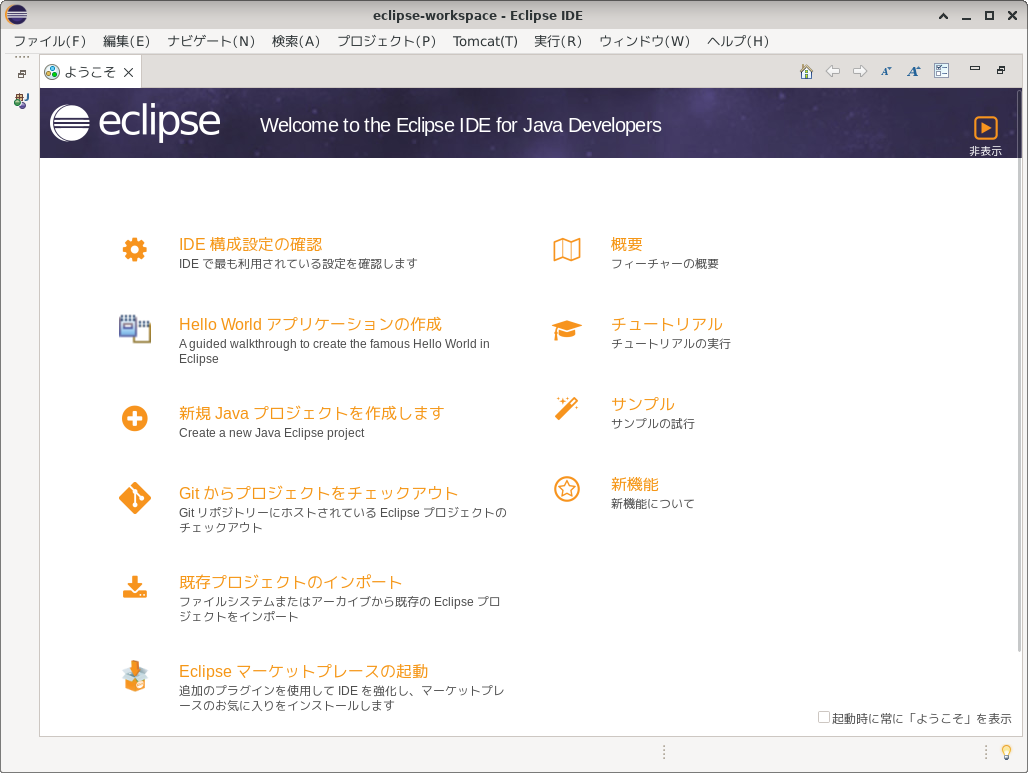This screenshot has width=1028, height=773.
Task: Click the navigate back arrow
Action: 833,71
